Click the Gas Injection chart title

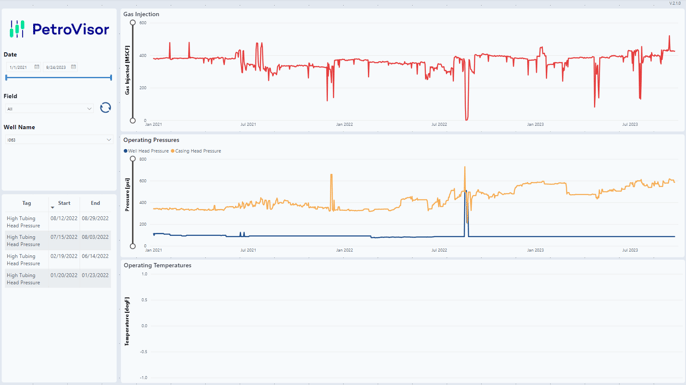[141, 14]
